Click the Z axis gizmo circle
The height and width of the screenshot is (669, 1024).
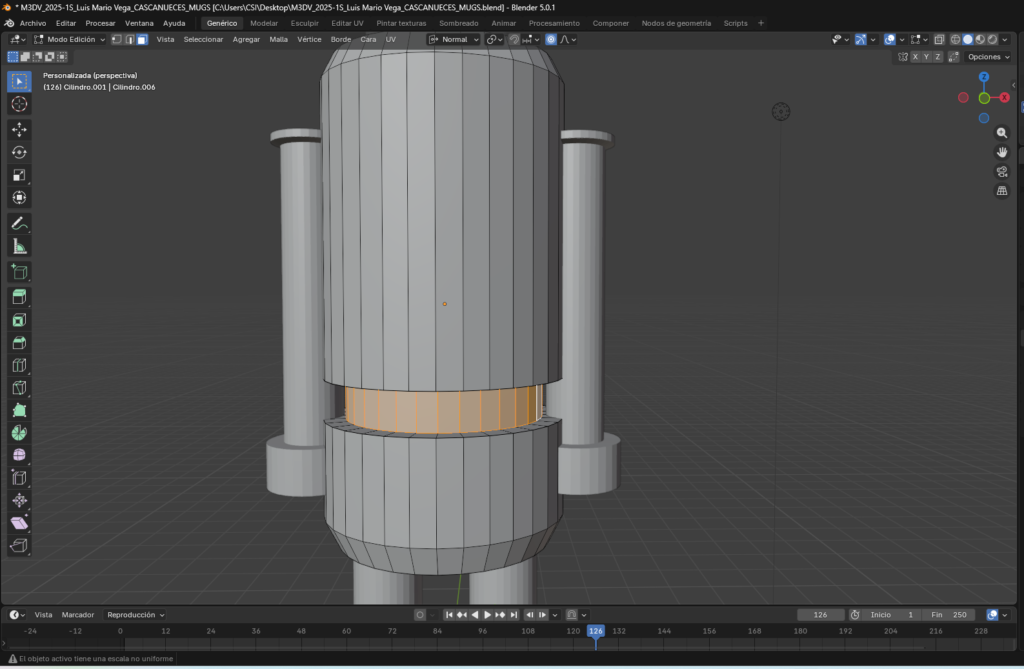click(984, 77)
